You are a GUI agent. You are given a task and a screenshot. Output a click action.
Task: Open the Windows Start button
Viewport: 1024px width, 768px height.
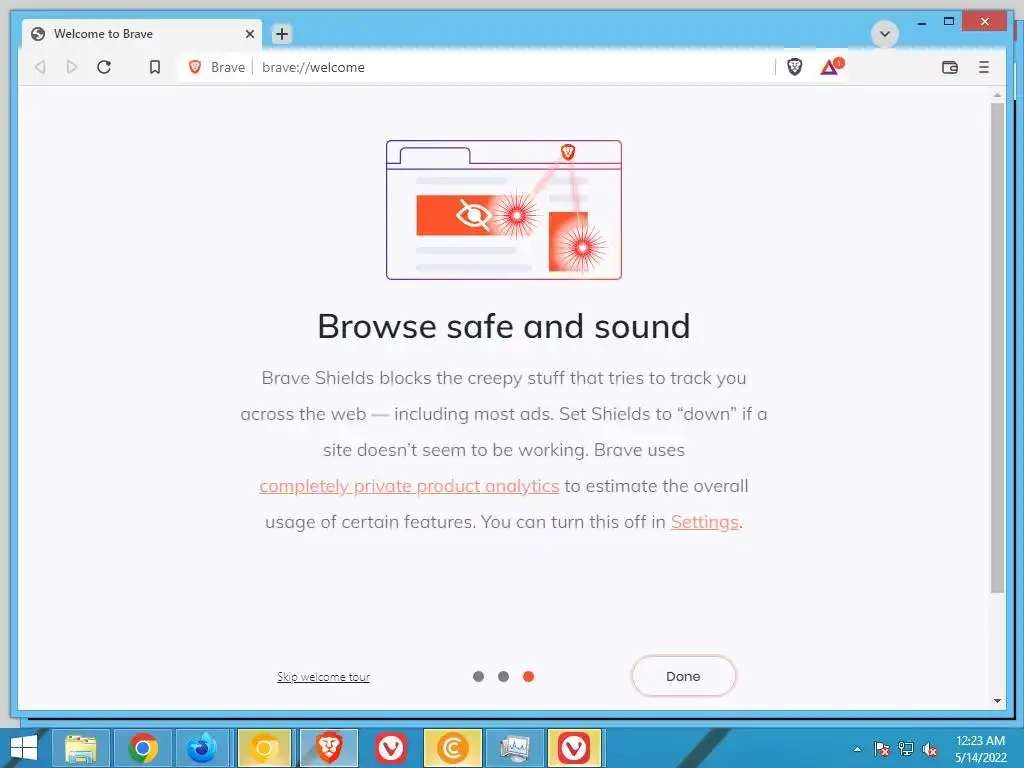[23, 748]
